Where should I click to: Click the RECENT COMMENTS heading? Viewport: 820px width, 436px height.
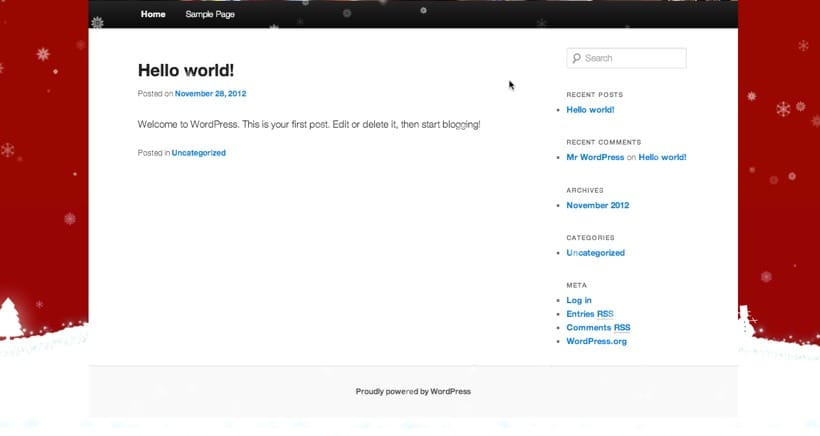coord(603,142)
